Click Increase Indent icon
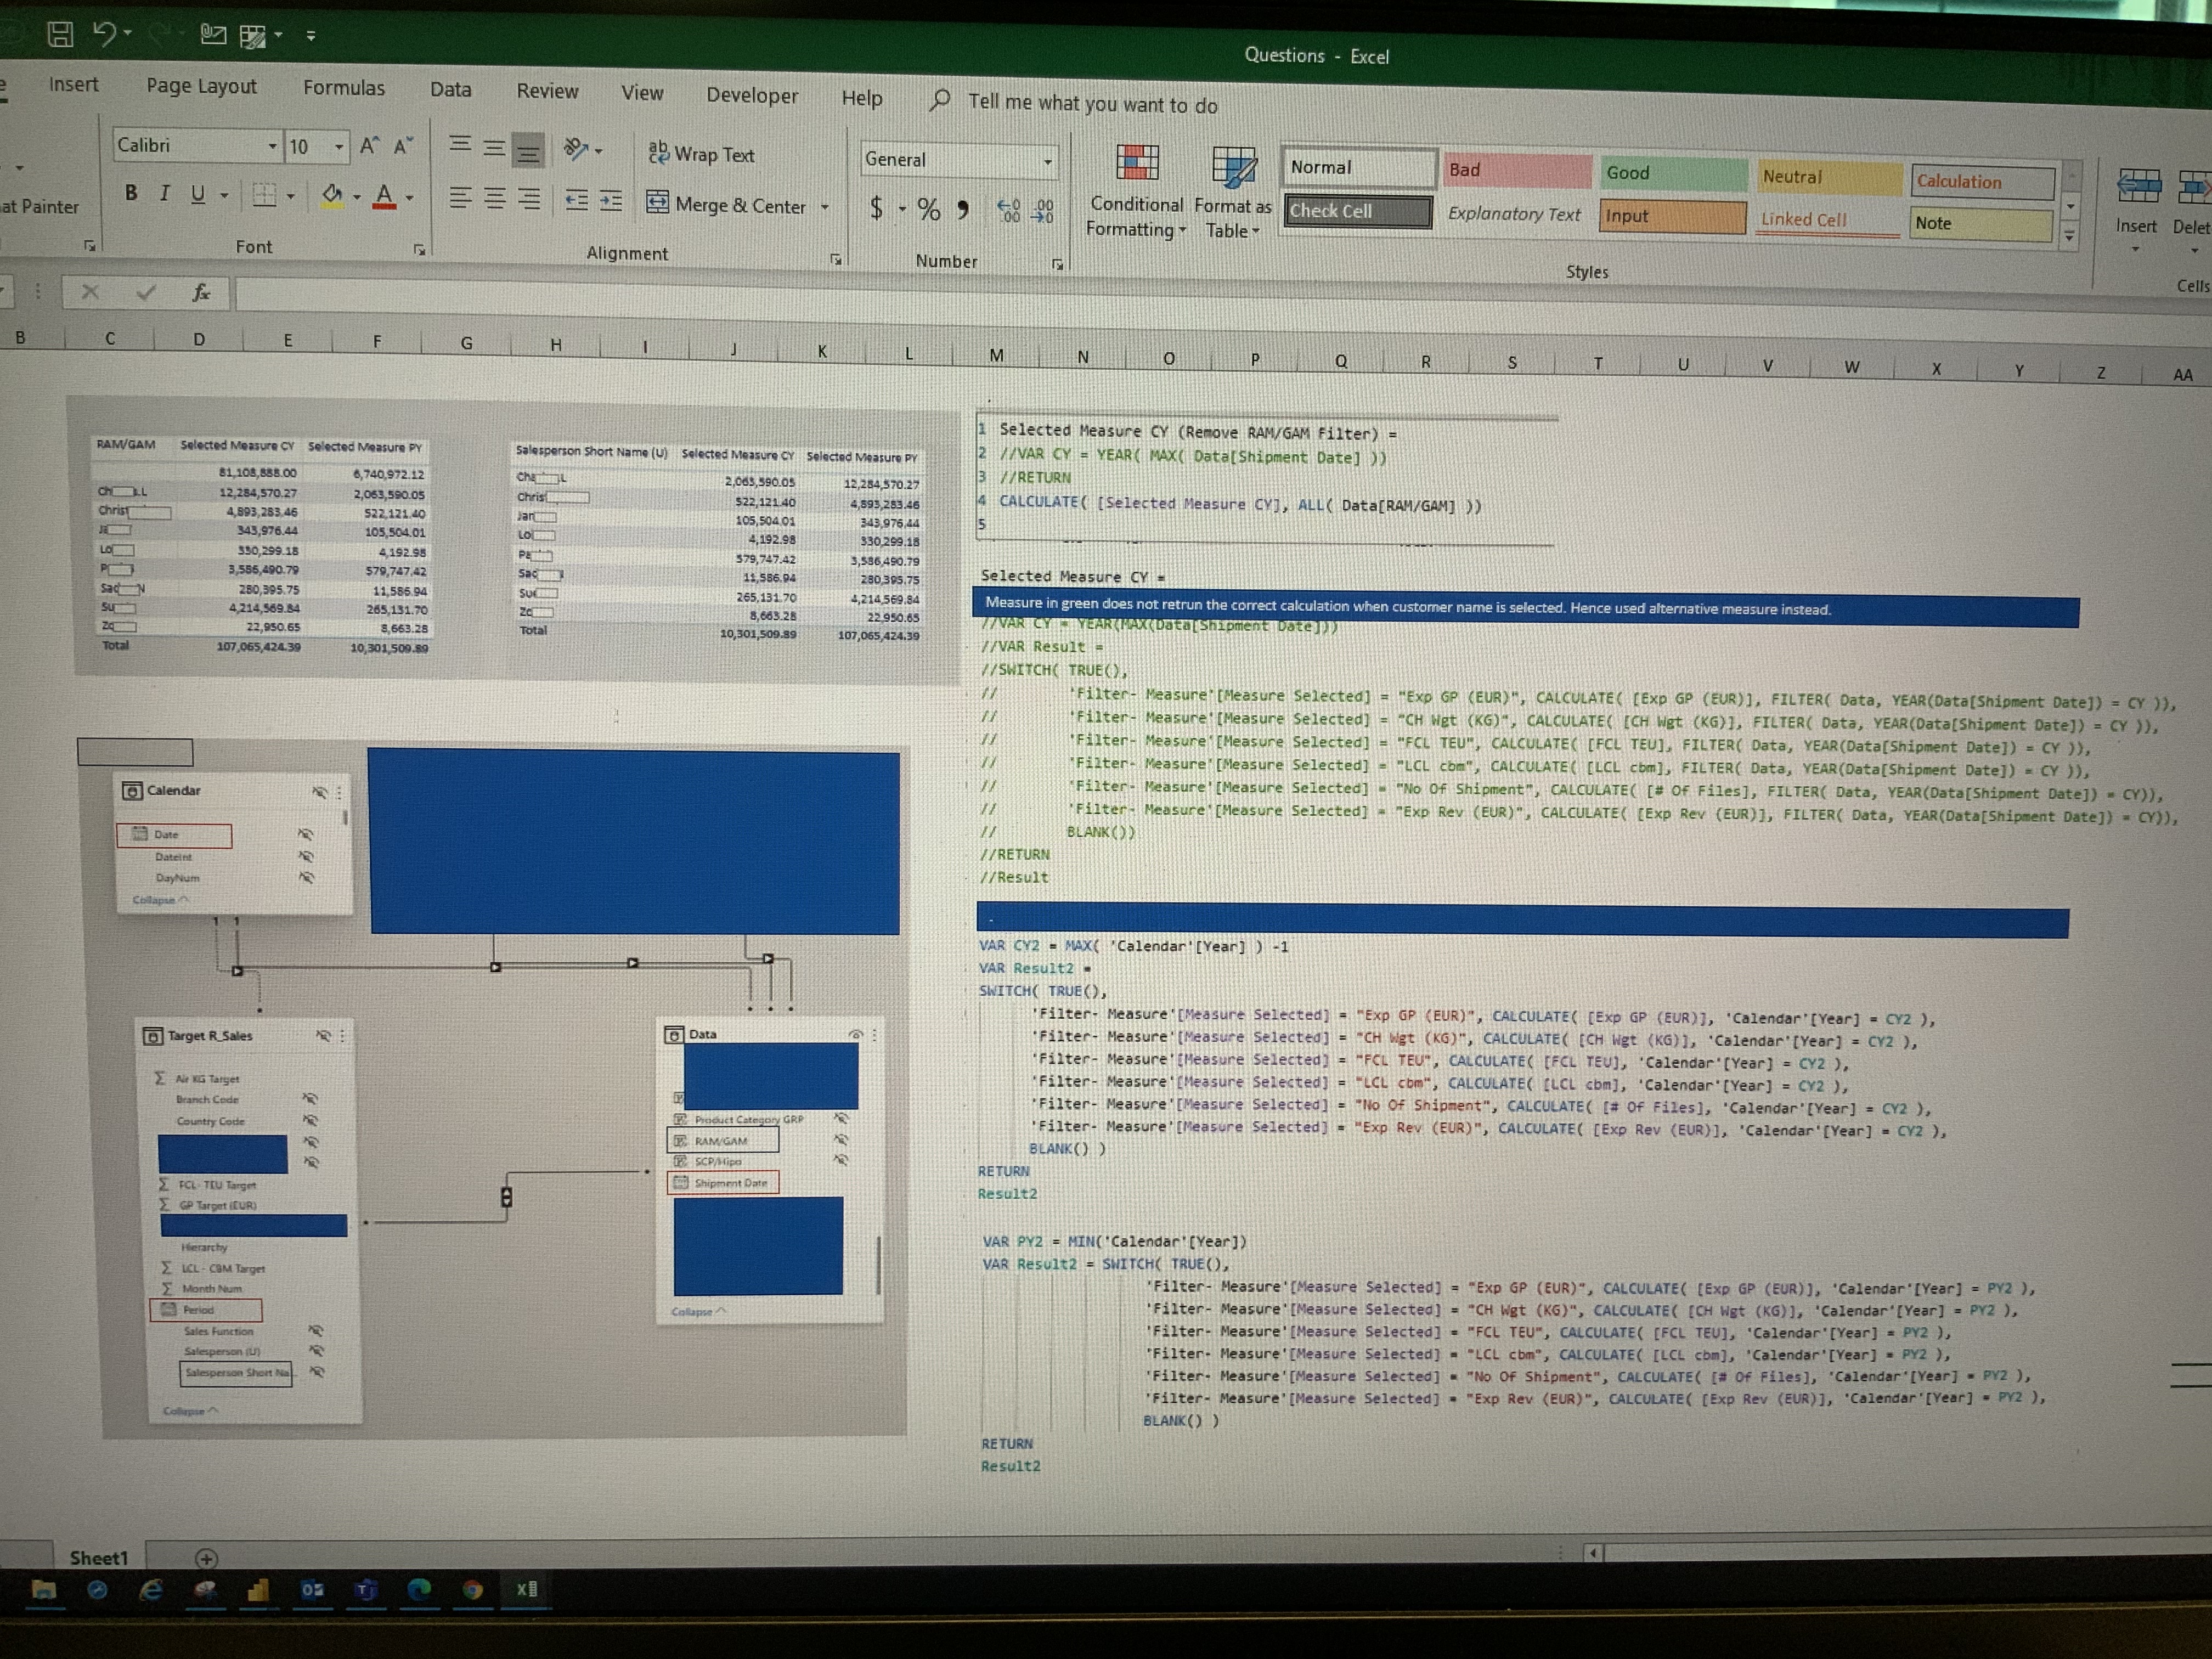 [611, 201]
